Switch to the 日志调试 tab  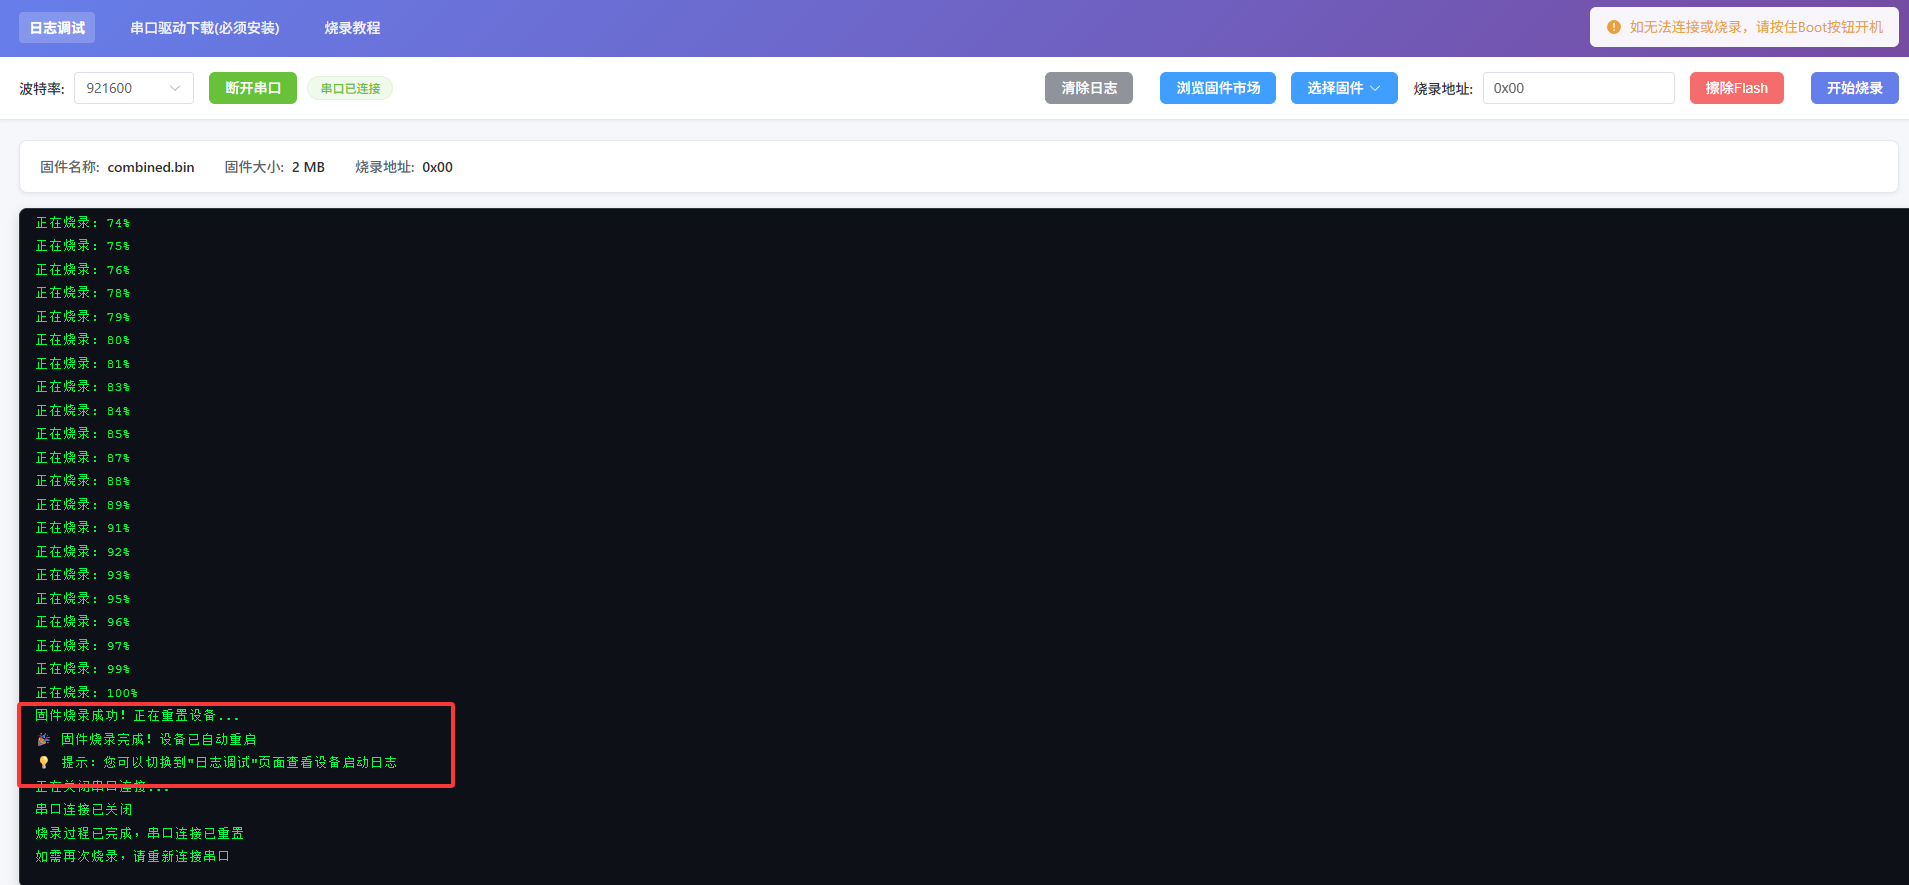(x=57, y=28)
